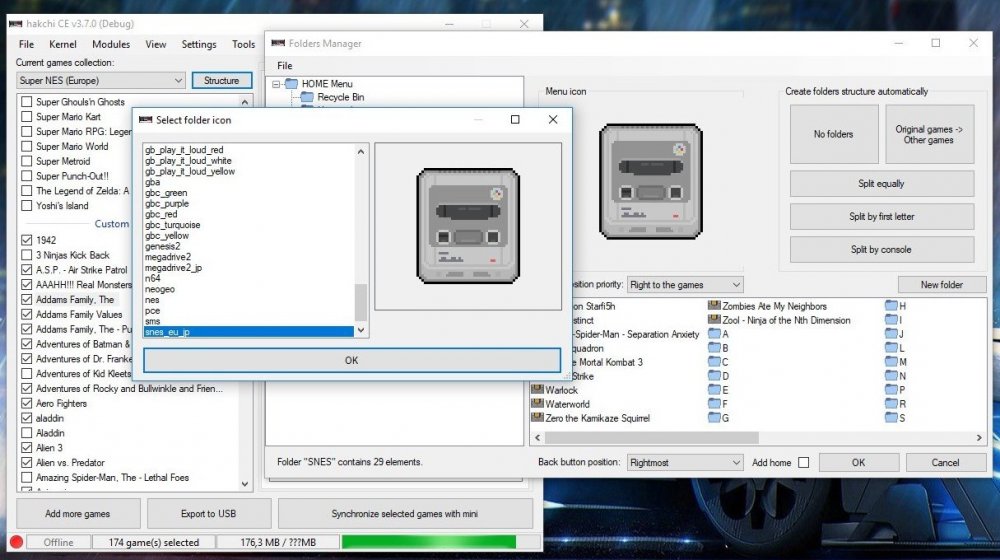Select the Warlock game cartridge icon
The height and width of the screenshot is (560, 1000).
click(537, 390)
